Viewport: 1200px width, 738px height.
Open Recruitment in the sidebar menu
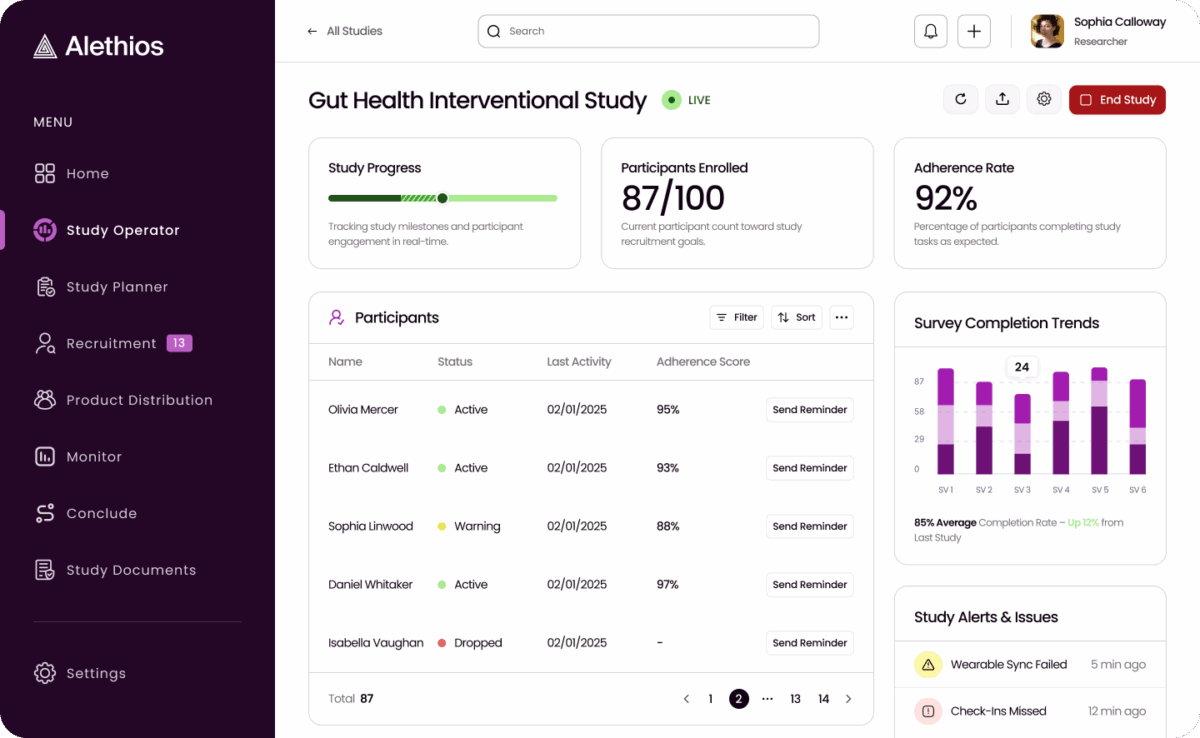pos(111,344)
